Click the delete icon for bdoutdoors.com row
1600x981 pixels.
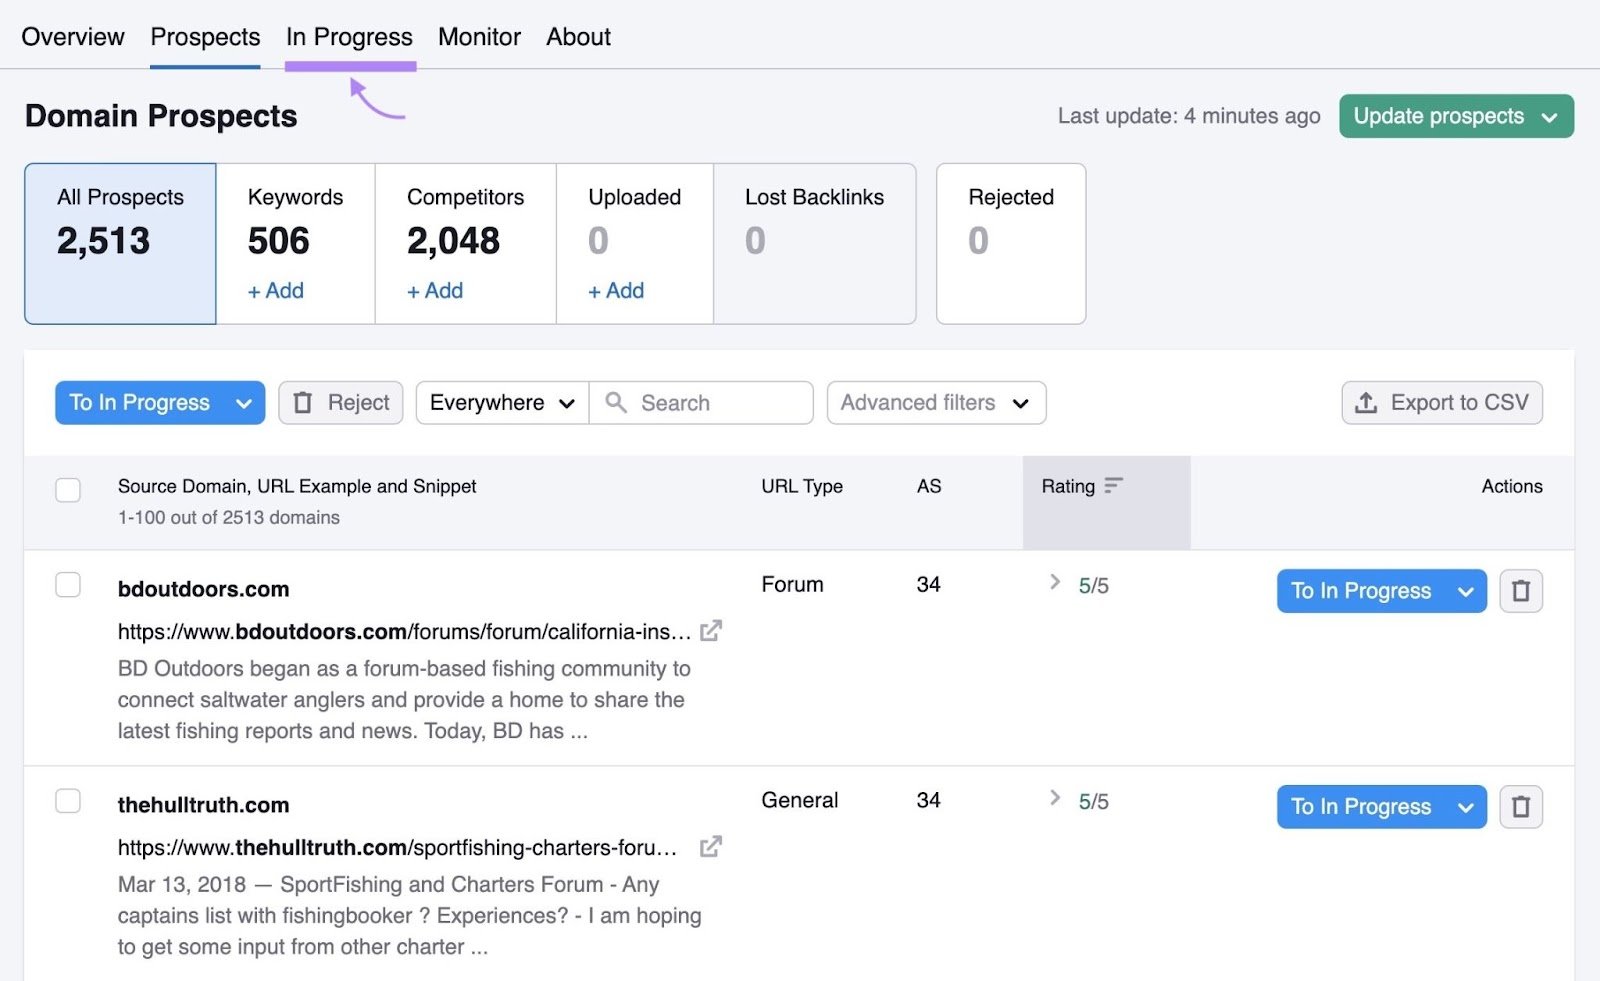[x=1521, y=591]
